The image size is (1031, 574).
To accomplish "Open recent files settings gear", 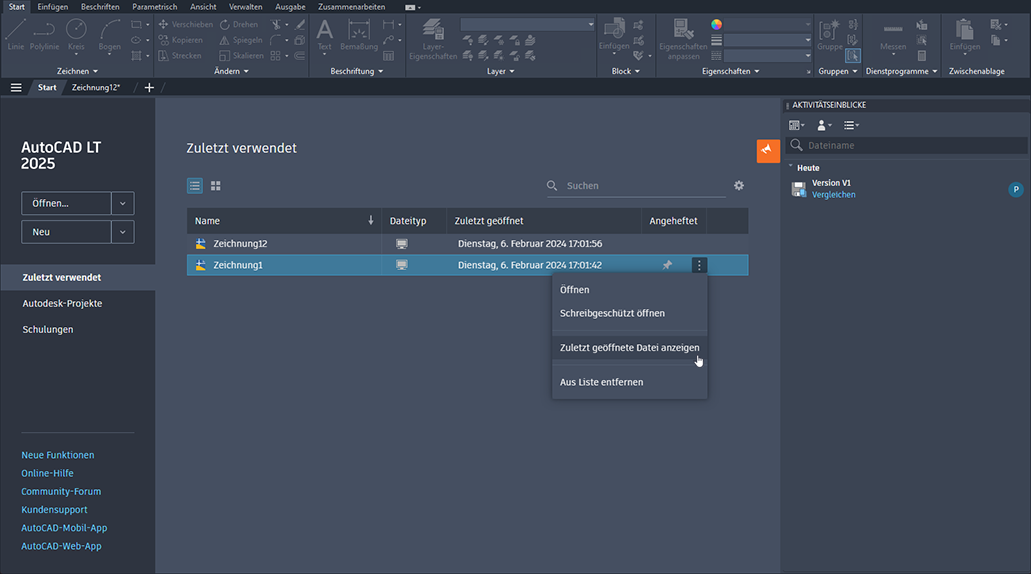I will point(739,185).
